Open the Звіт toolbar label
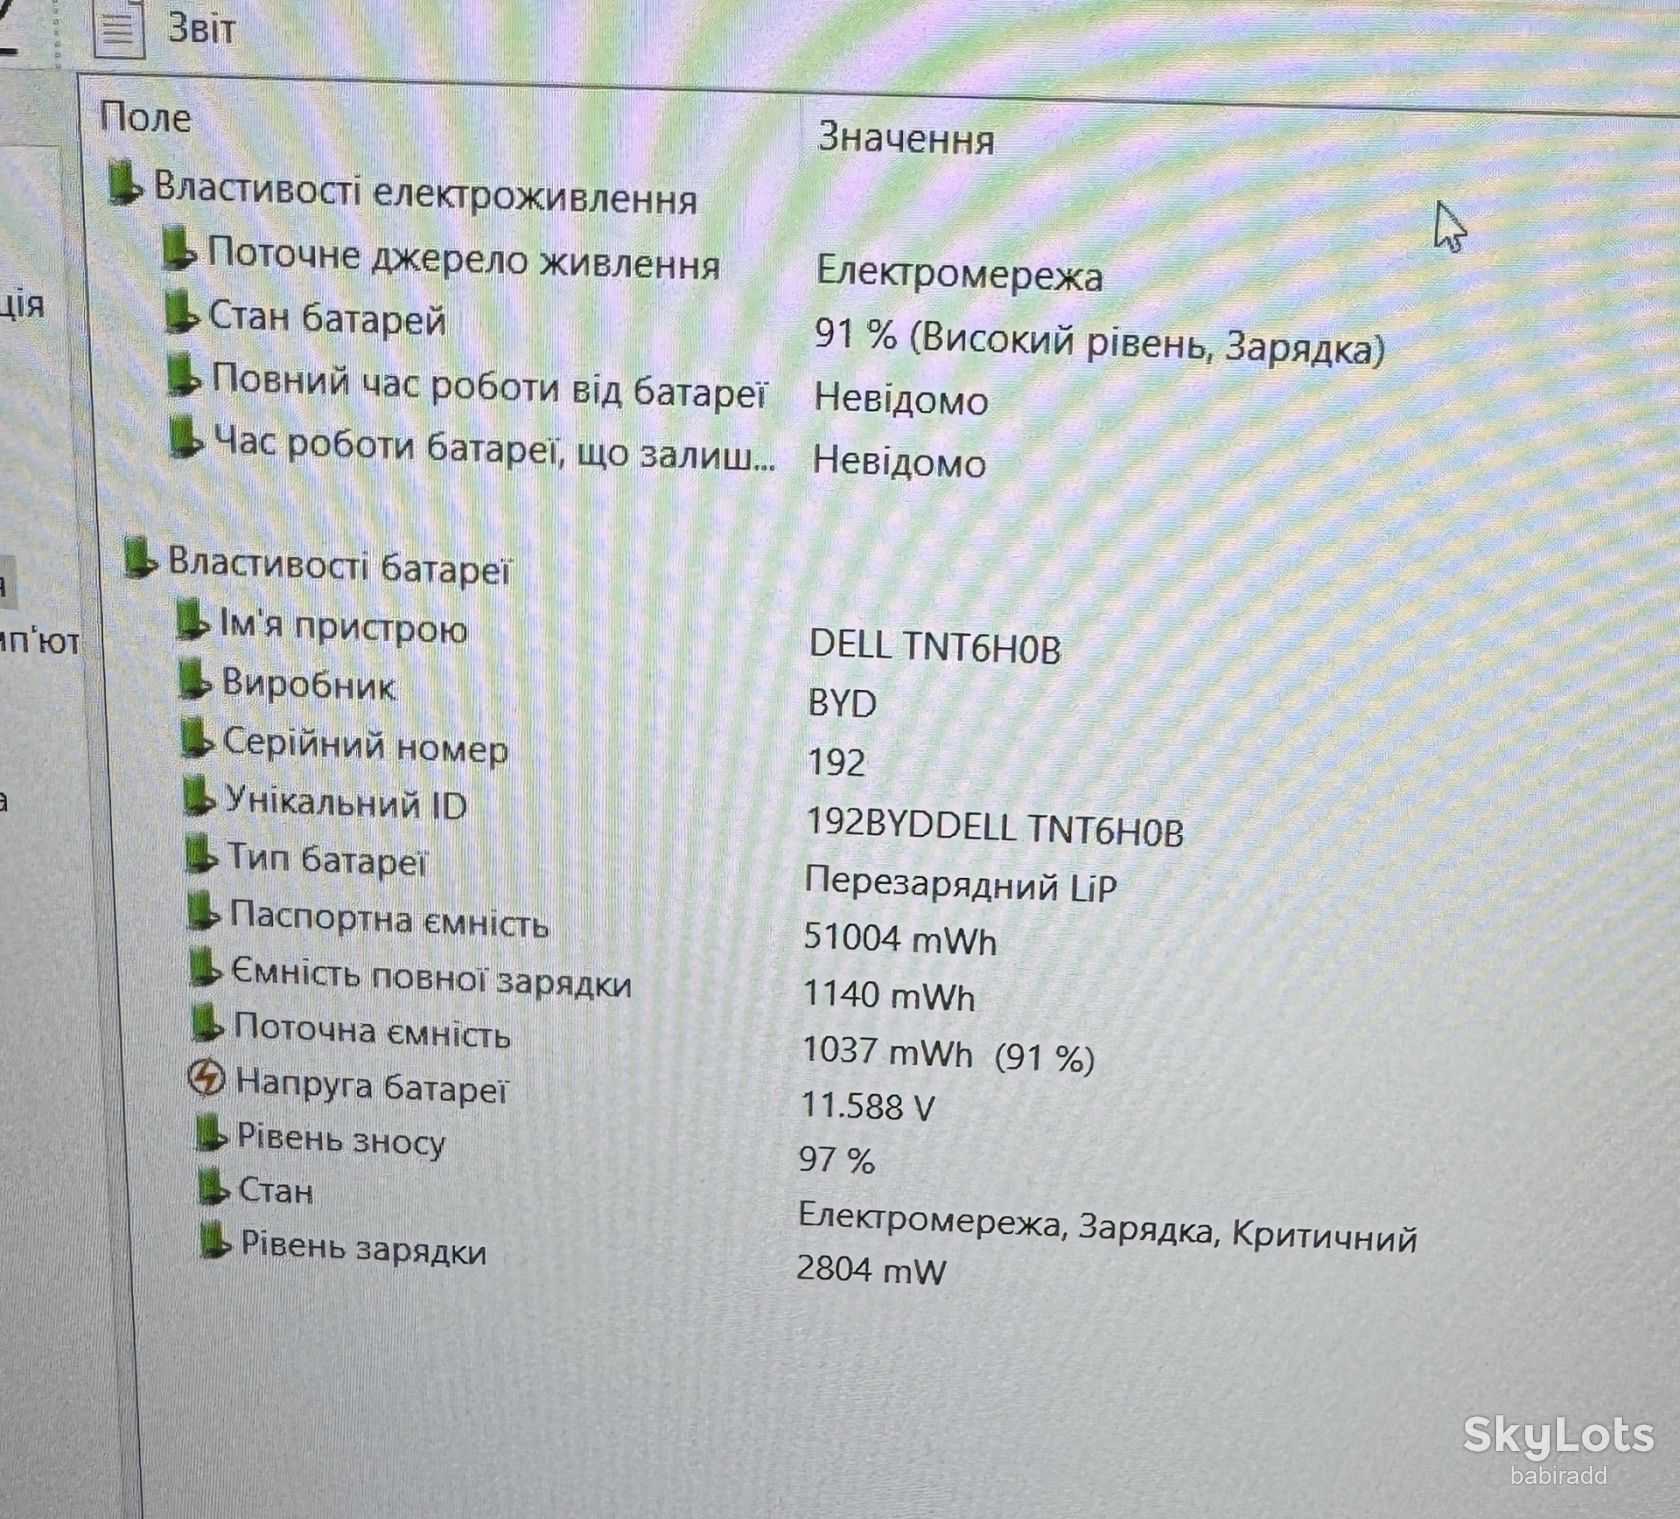This screenshot has height=1519, width=1680. (x=201, y=27)
